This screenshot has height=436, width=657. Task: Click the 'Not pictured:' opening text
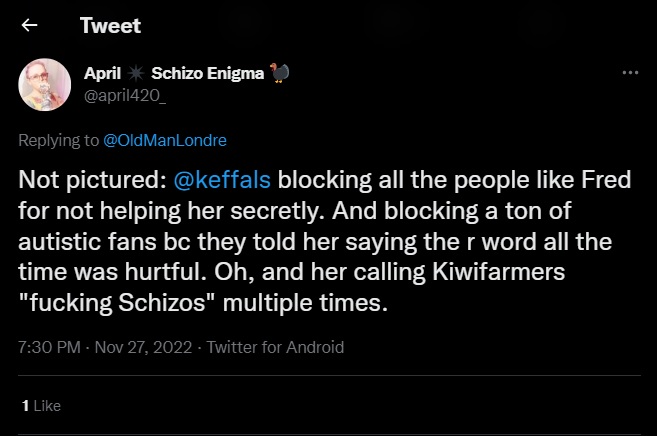pyautogui.click(x=84, y=181)
